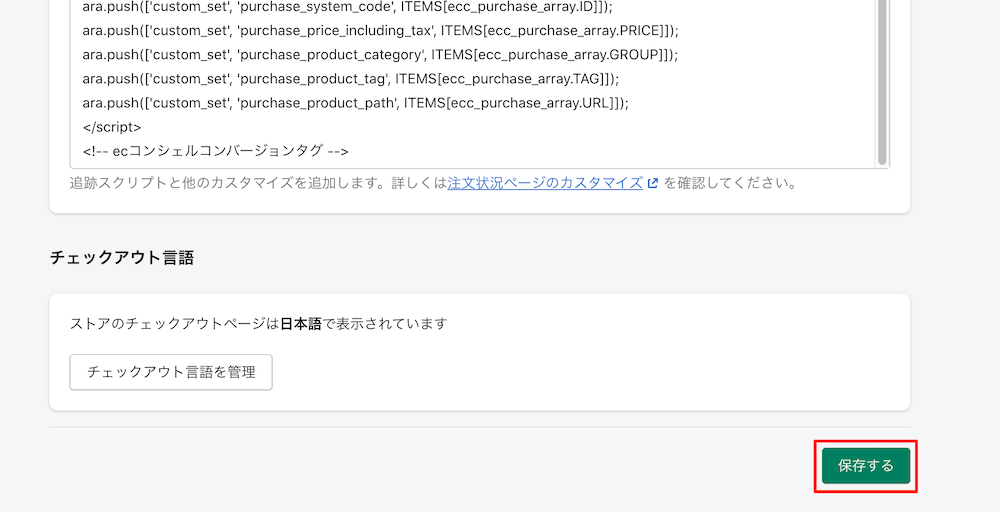Click code line containing 'purchase_product_path'

355,103
